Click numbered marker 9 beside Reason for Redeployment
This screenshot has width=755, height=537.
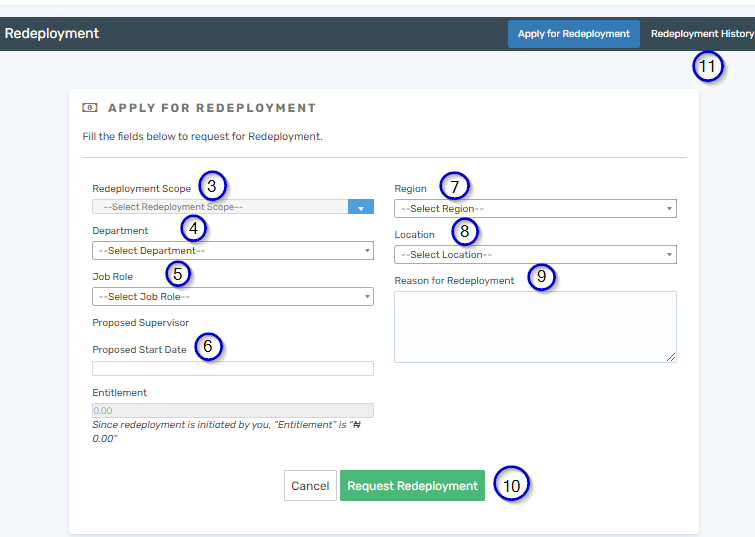pyautogui.click(x=541, y=278)
